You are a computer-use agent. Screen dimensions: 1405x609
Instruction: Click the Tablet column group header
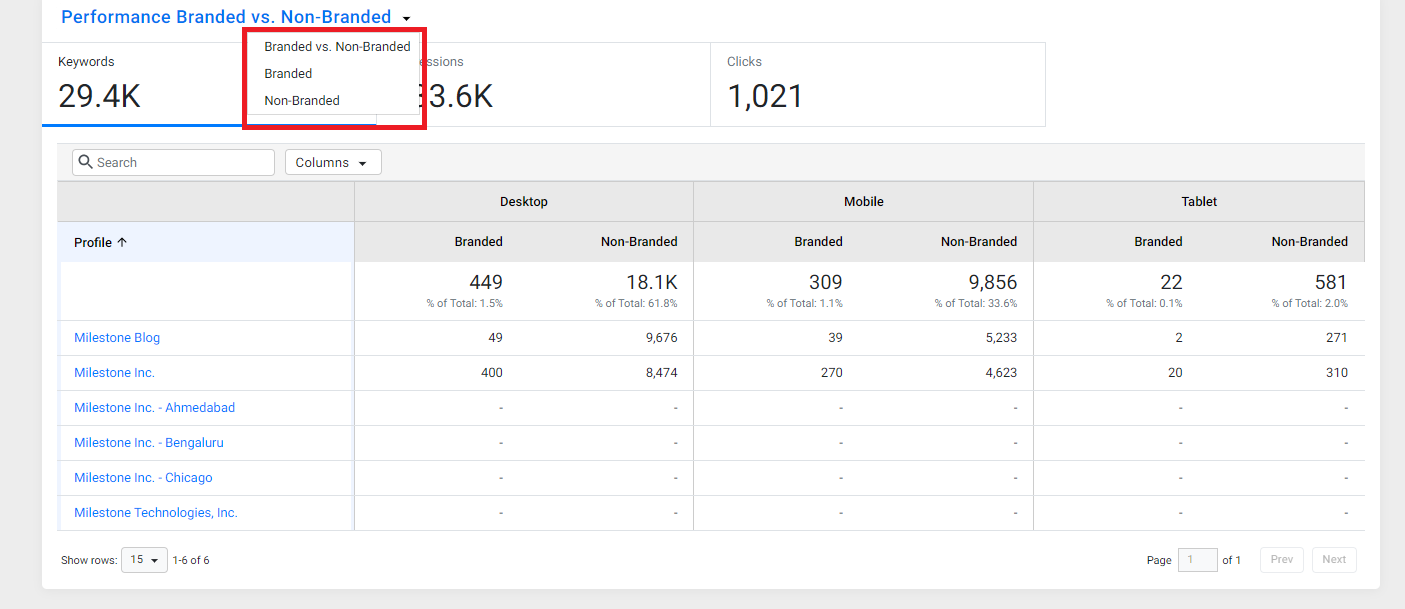[1199, 202]
